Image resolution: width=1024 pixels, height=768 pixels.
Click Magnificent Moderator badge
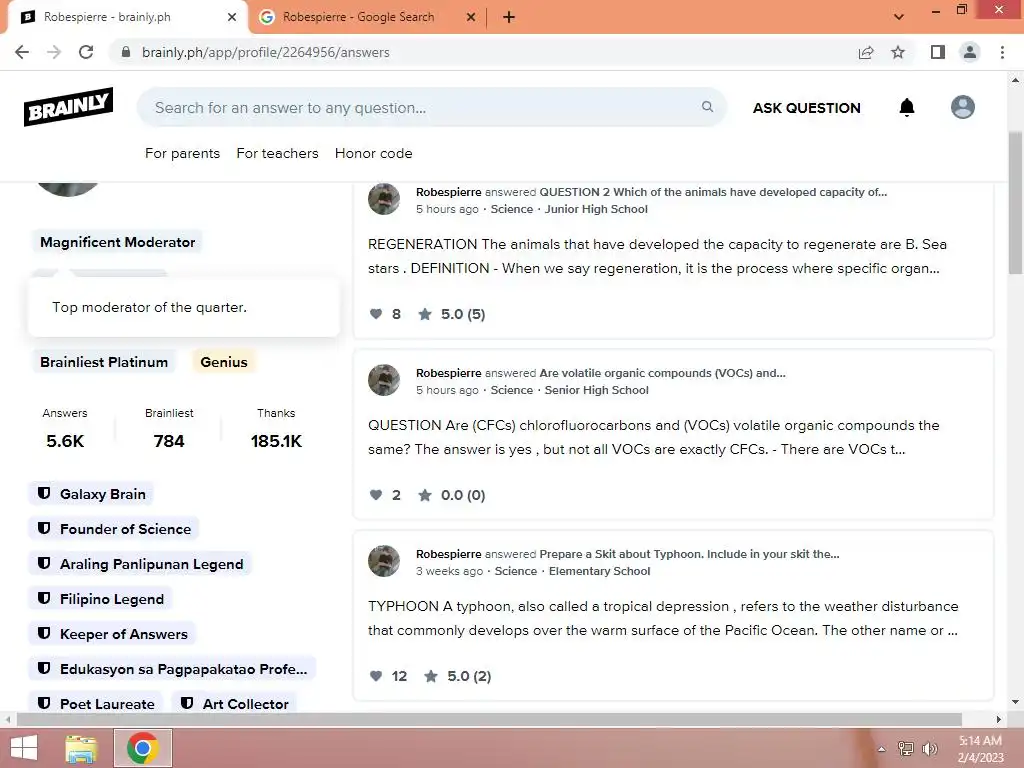pos(118,242)
